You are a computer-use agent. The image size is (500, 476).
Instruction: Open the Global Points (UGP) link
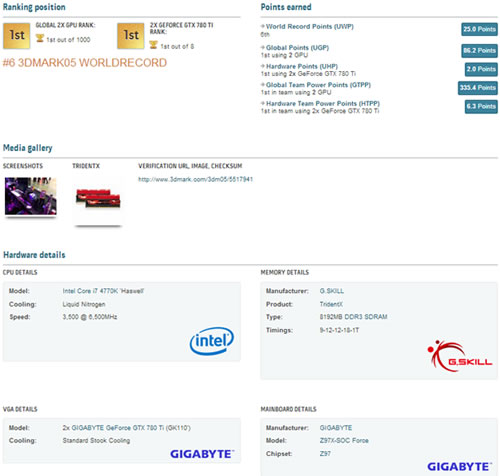(297, 48)
